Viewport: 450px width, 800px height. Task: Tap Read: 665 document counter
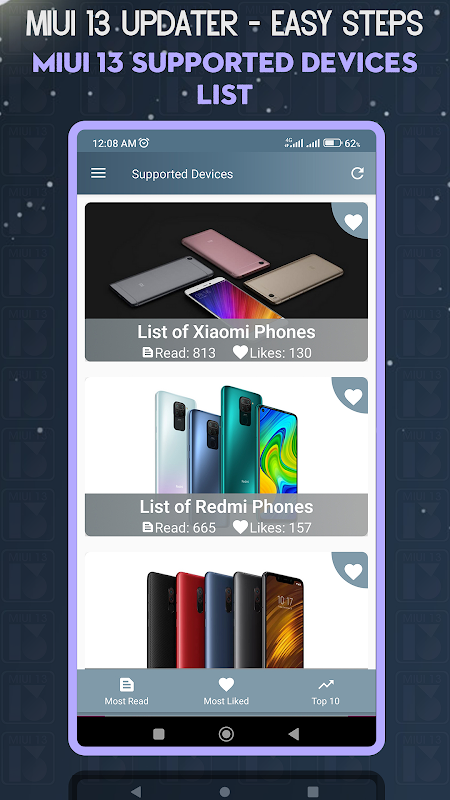(x=179, y=527)
